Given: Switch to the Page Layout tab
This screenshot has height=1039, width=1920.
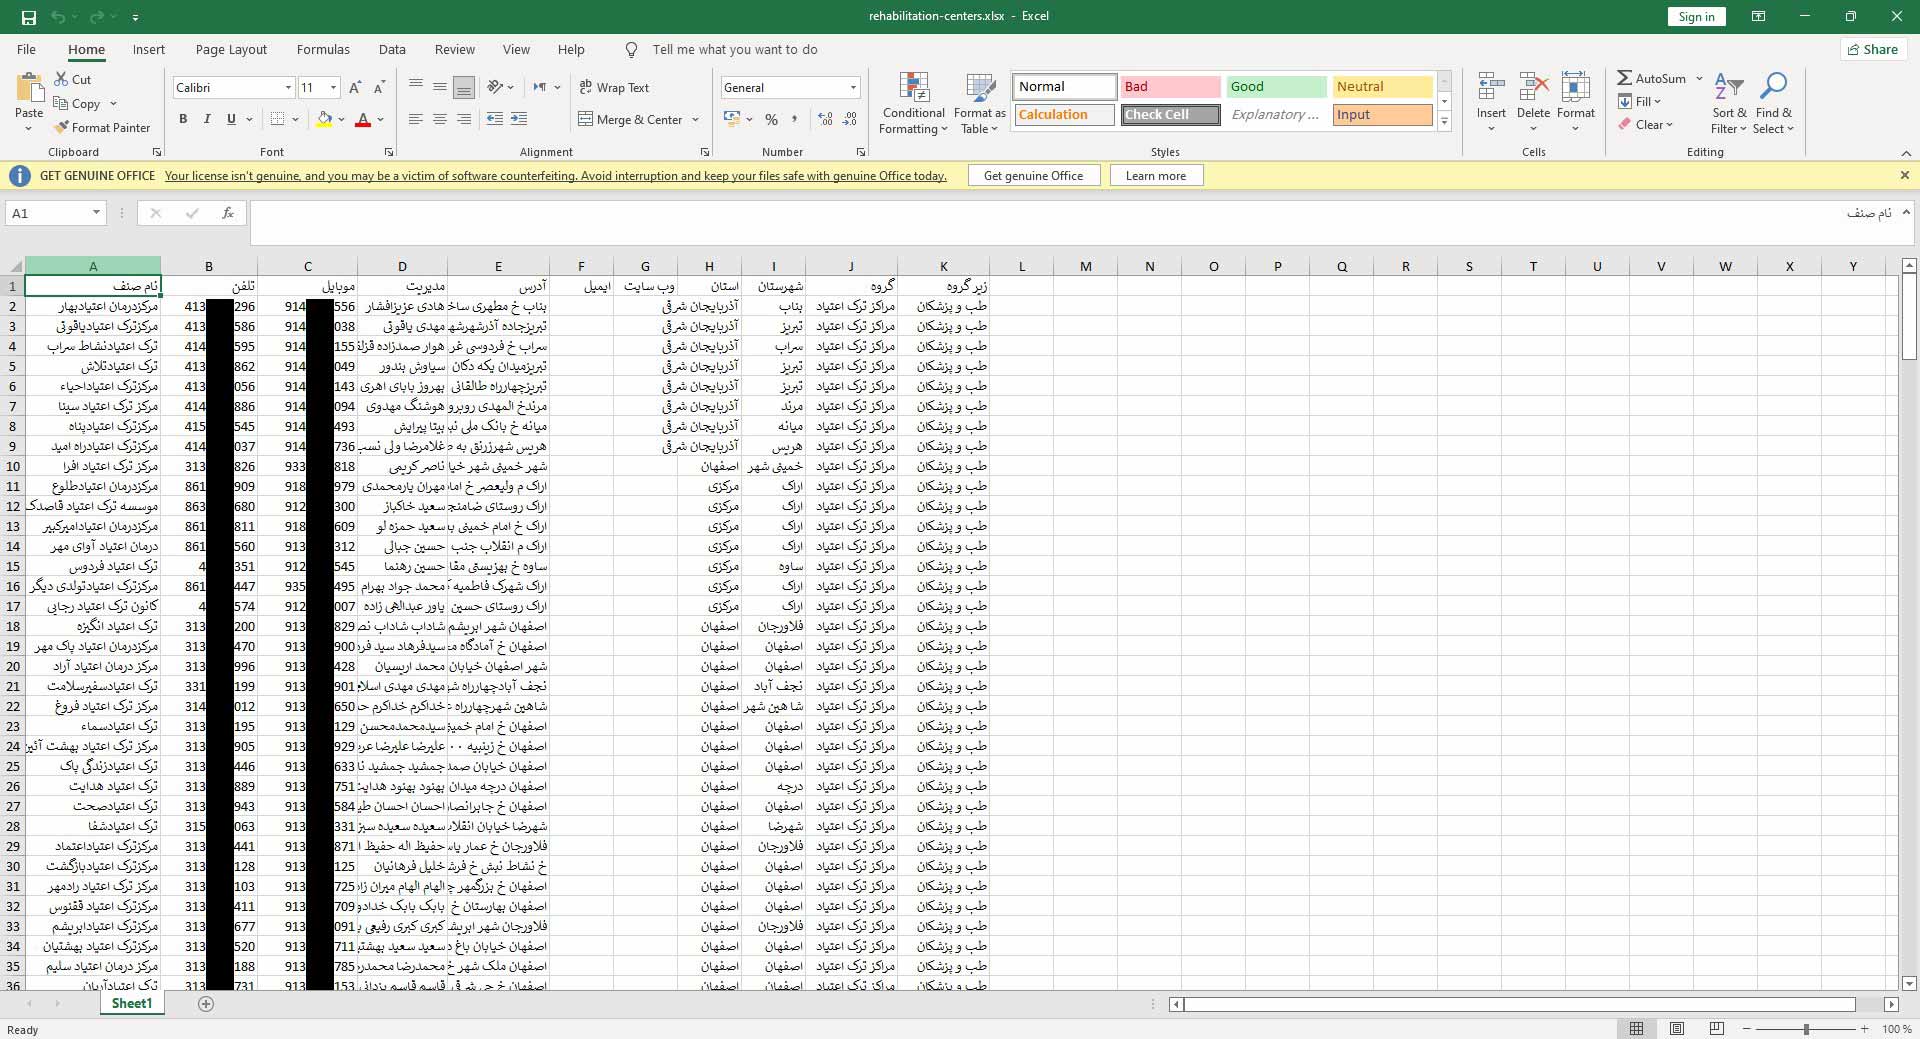Looking at the screenshot, I should click(x=231, y=49).
